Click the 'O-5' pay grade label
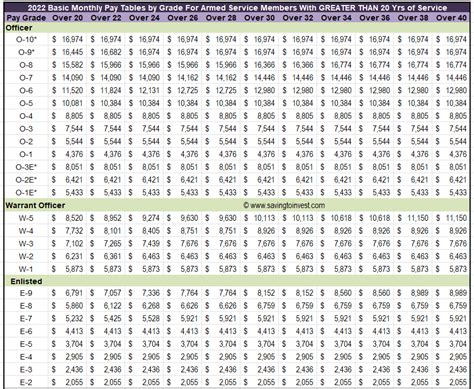The image size is (474, 389). tap(26, 103)
